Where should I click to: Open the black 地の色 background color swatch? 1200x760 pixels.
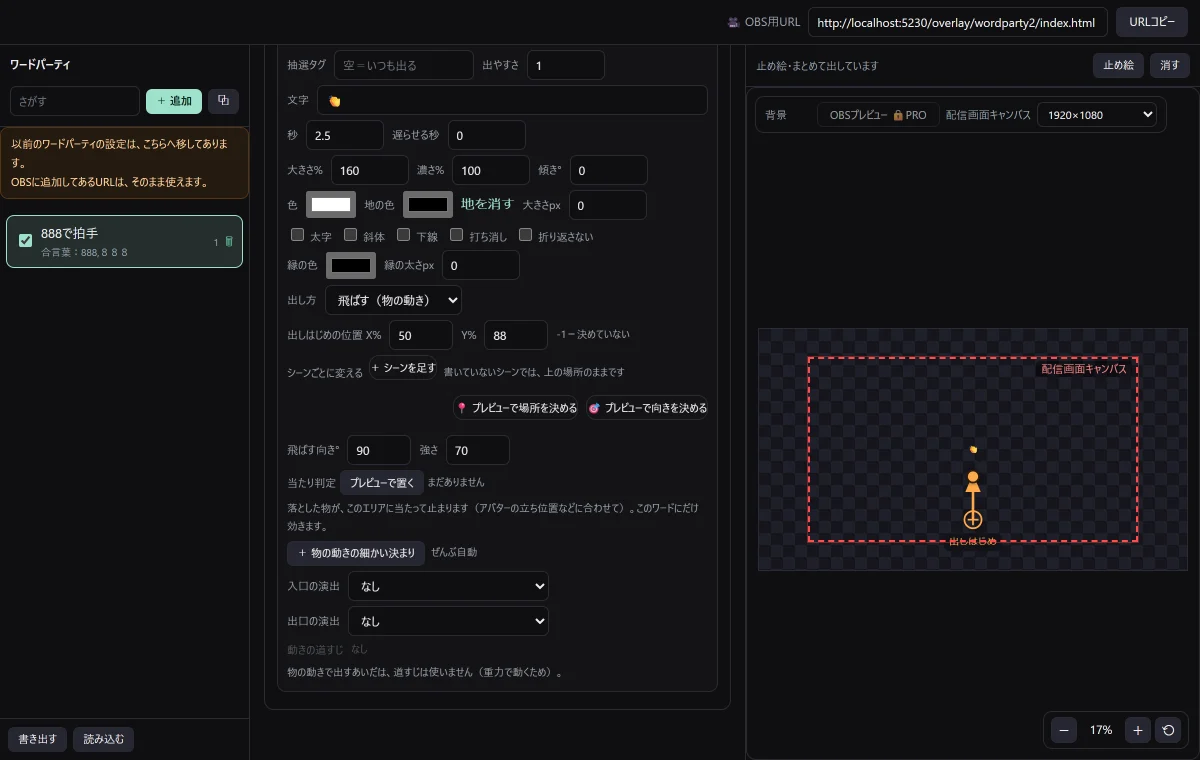pyautogui.click(x=428, y=204)
